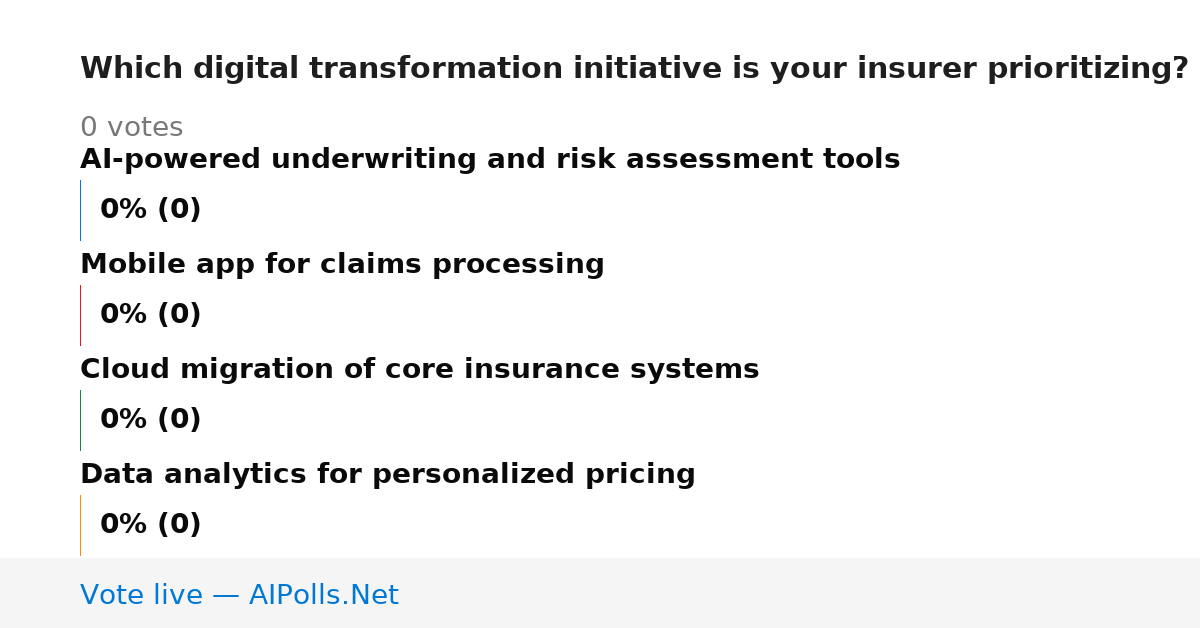Click the (0) vote count under Mobile app
1200x628 pixels.
(179, 315)
